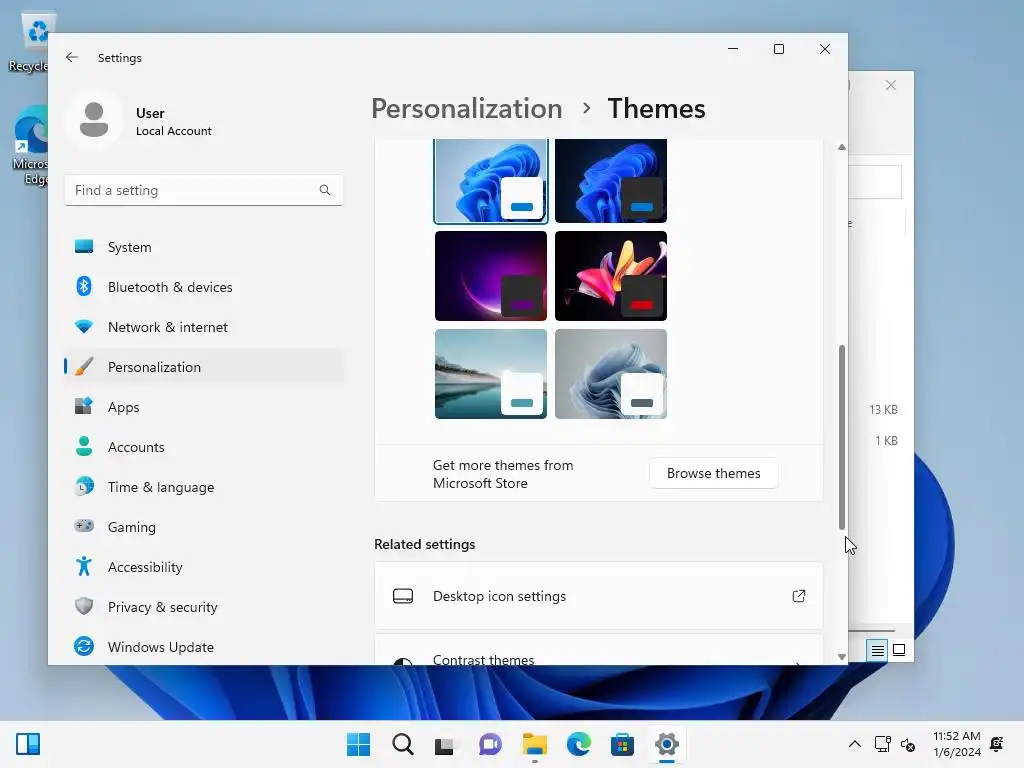Viewport: 1024px width, 768px height.
Task: Select the Recycle Bin desktop icon
Action: [x=29, y=42]
